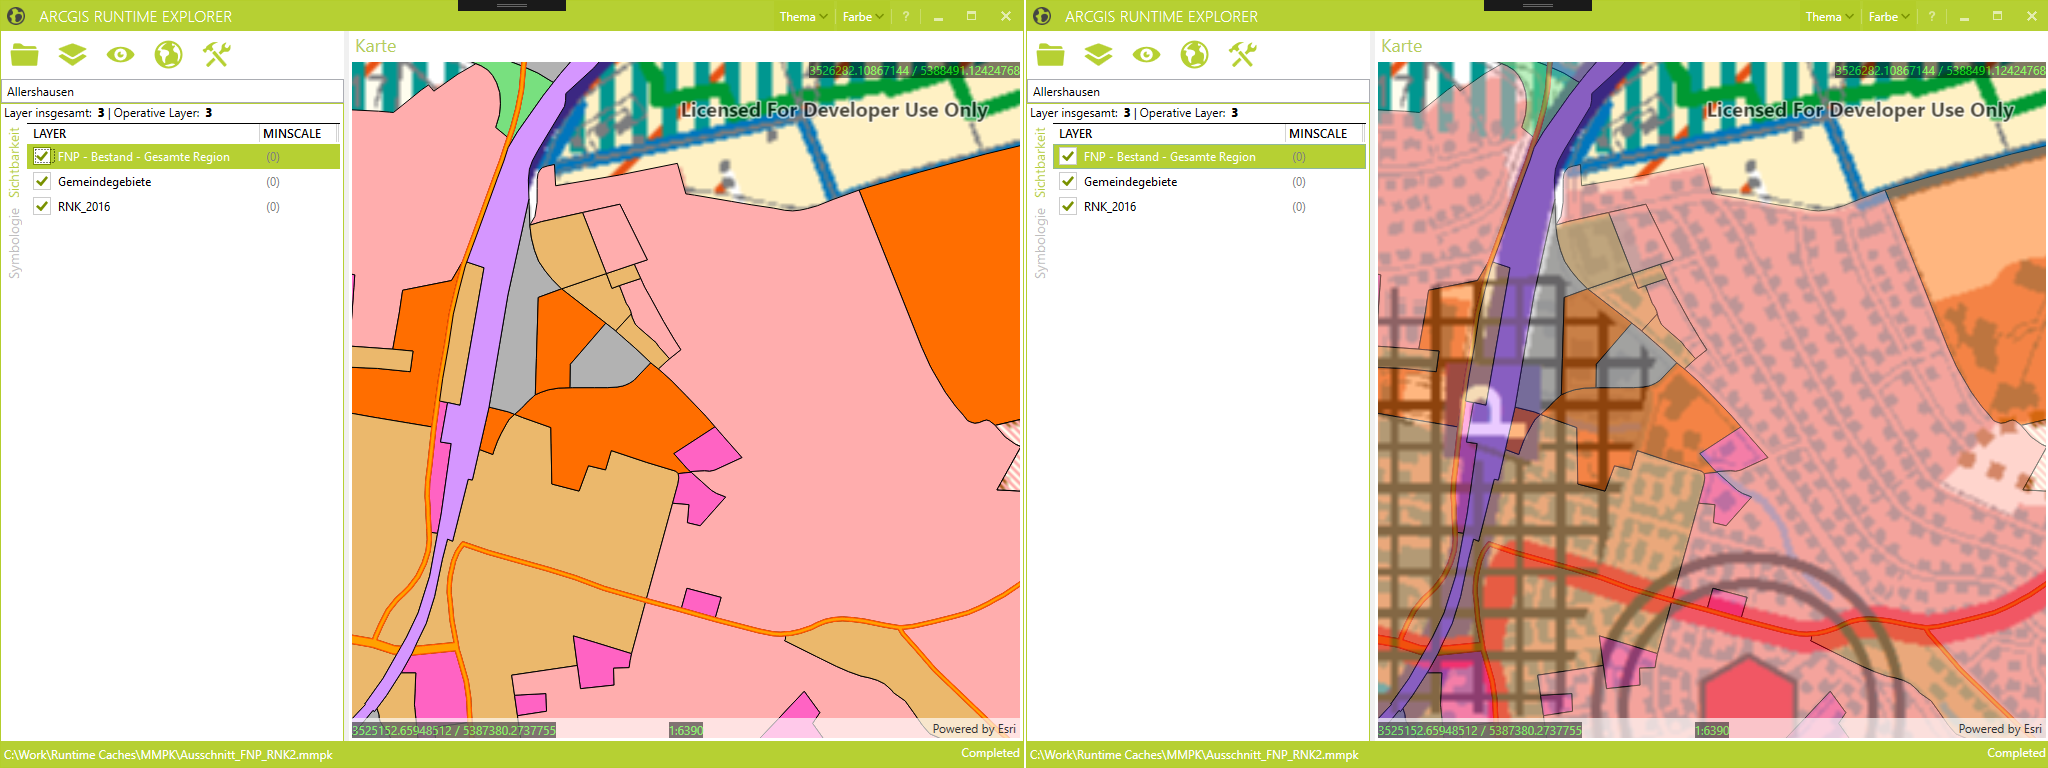Image resolution: width=2048 pixels, height=768 pixels.
Task: Open folder icon in left window toolbar
Action: pos(24,54)
